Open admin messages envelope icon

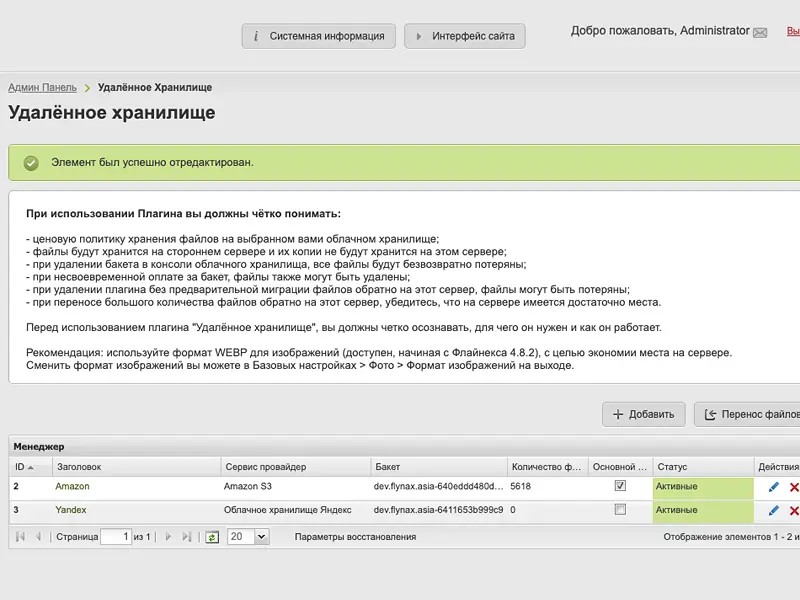tap(760, 33)
